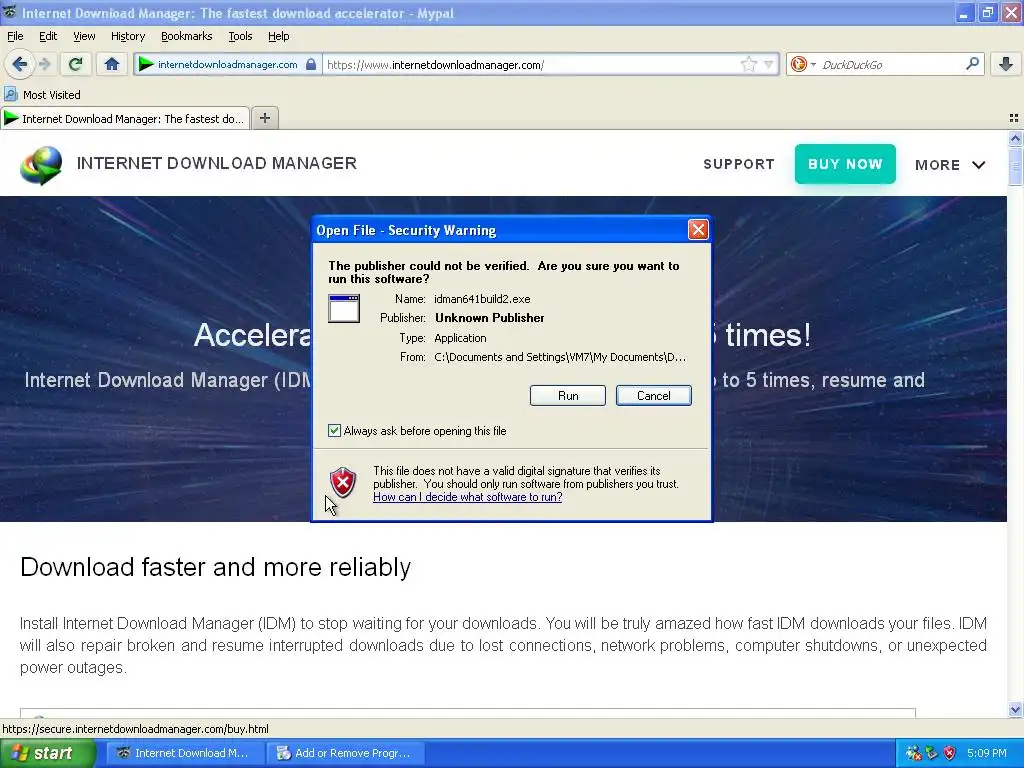Open the Help menu

point(278,36)
